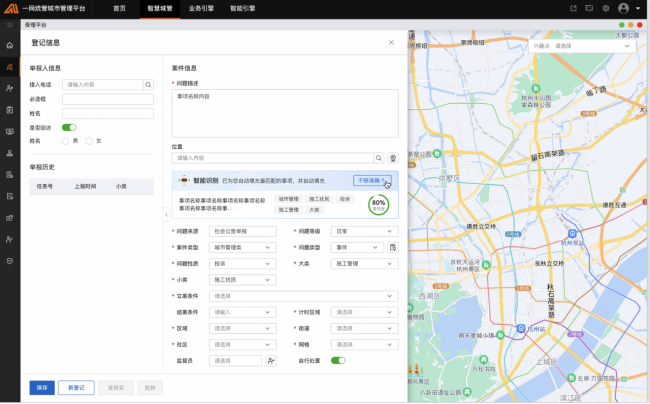Screen dimensions: 650x404
Task: Click the 保存 button
Action: 42,387
